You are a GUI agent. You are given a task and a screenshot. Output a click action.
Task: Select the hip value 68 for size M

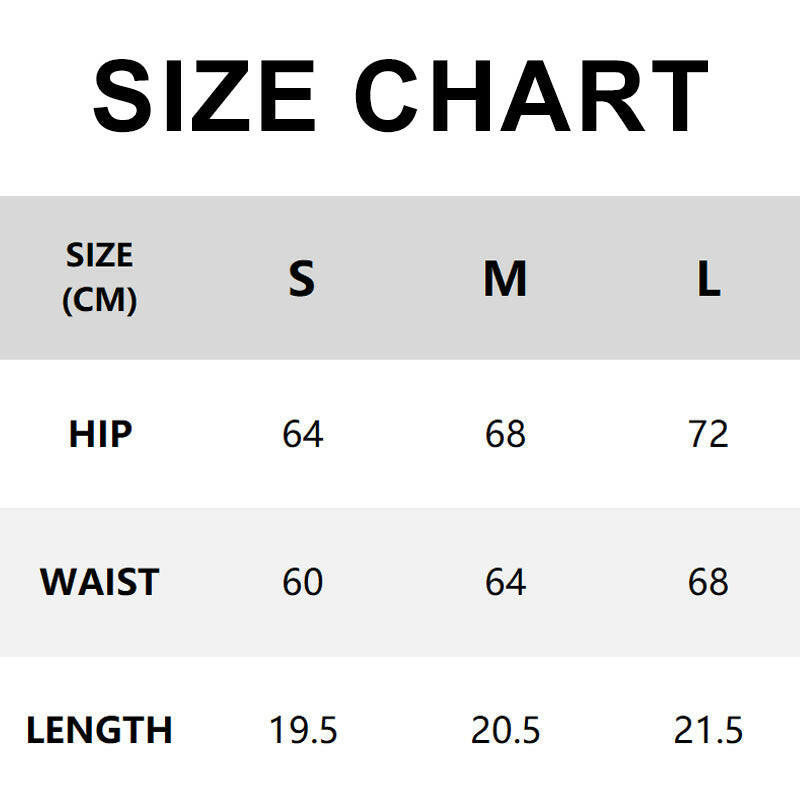click(x=505, y=435)
